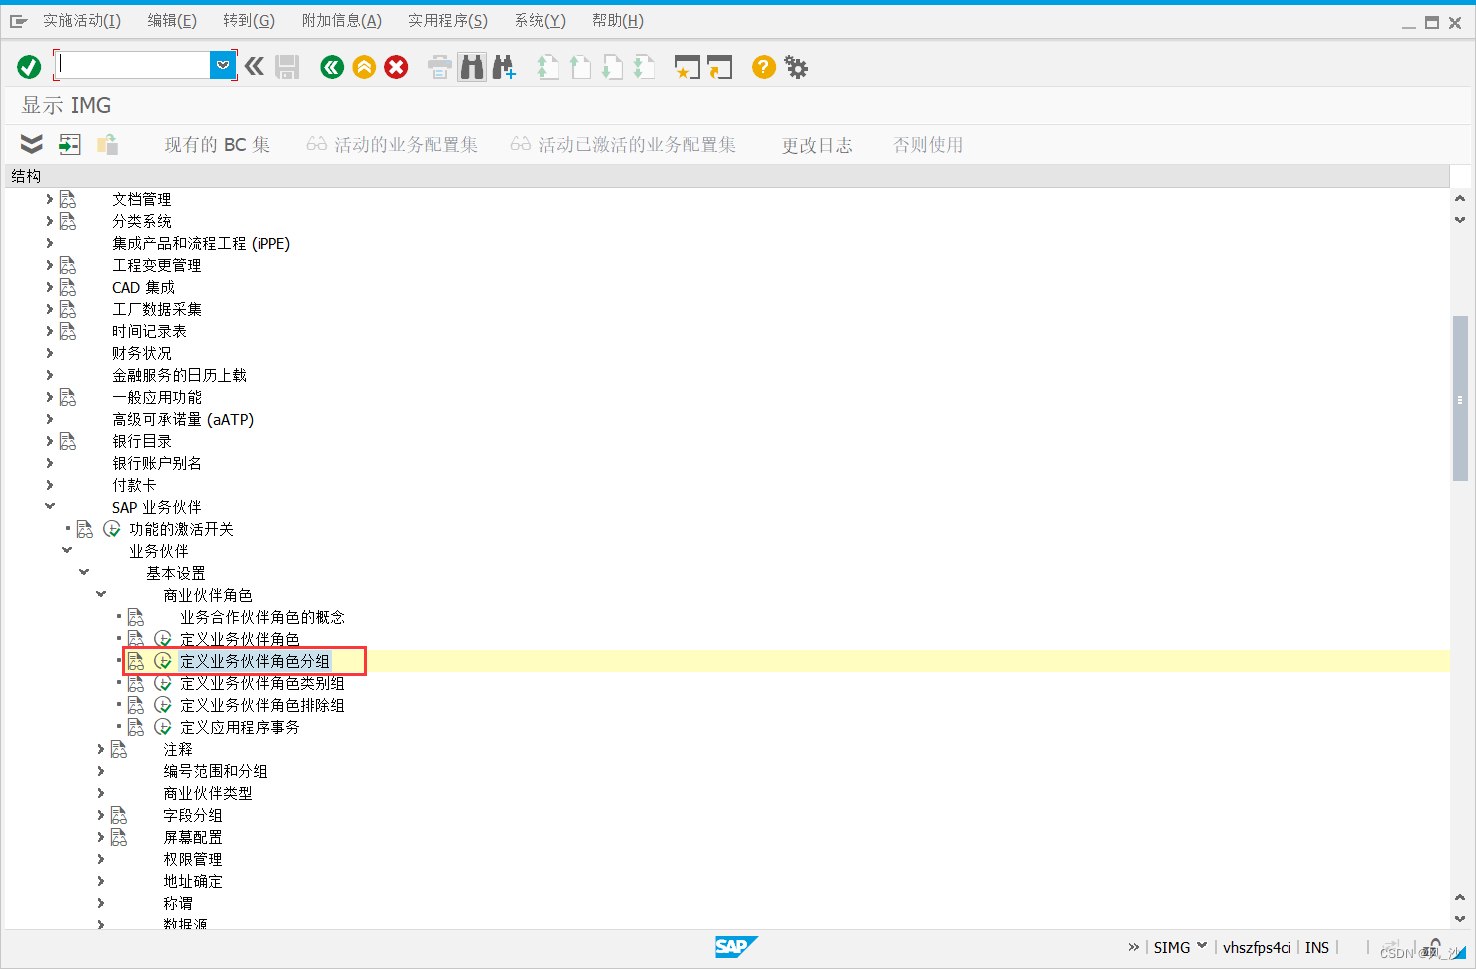Click the Expand All double-chevron icon
The height and width of the screenshot is (969, 1476).
pyautogui.click(x=32, y=144)
